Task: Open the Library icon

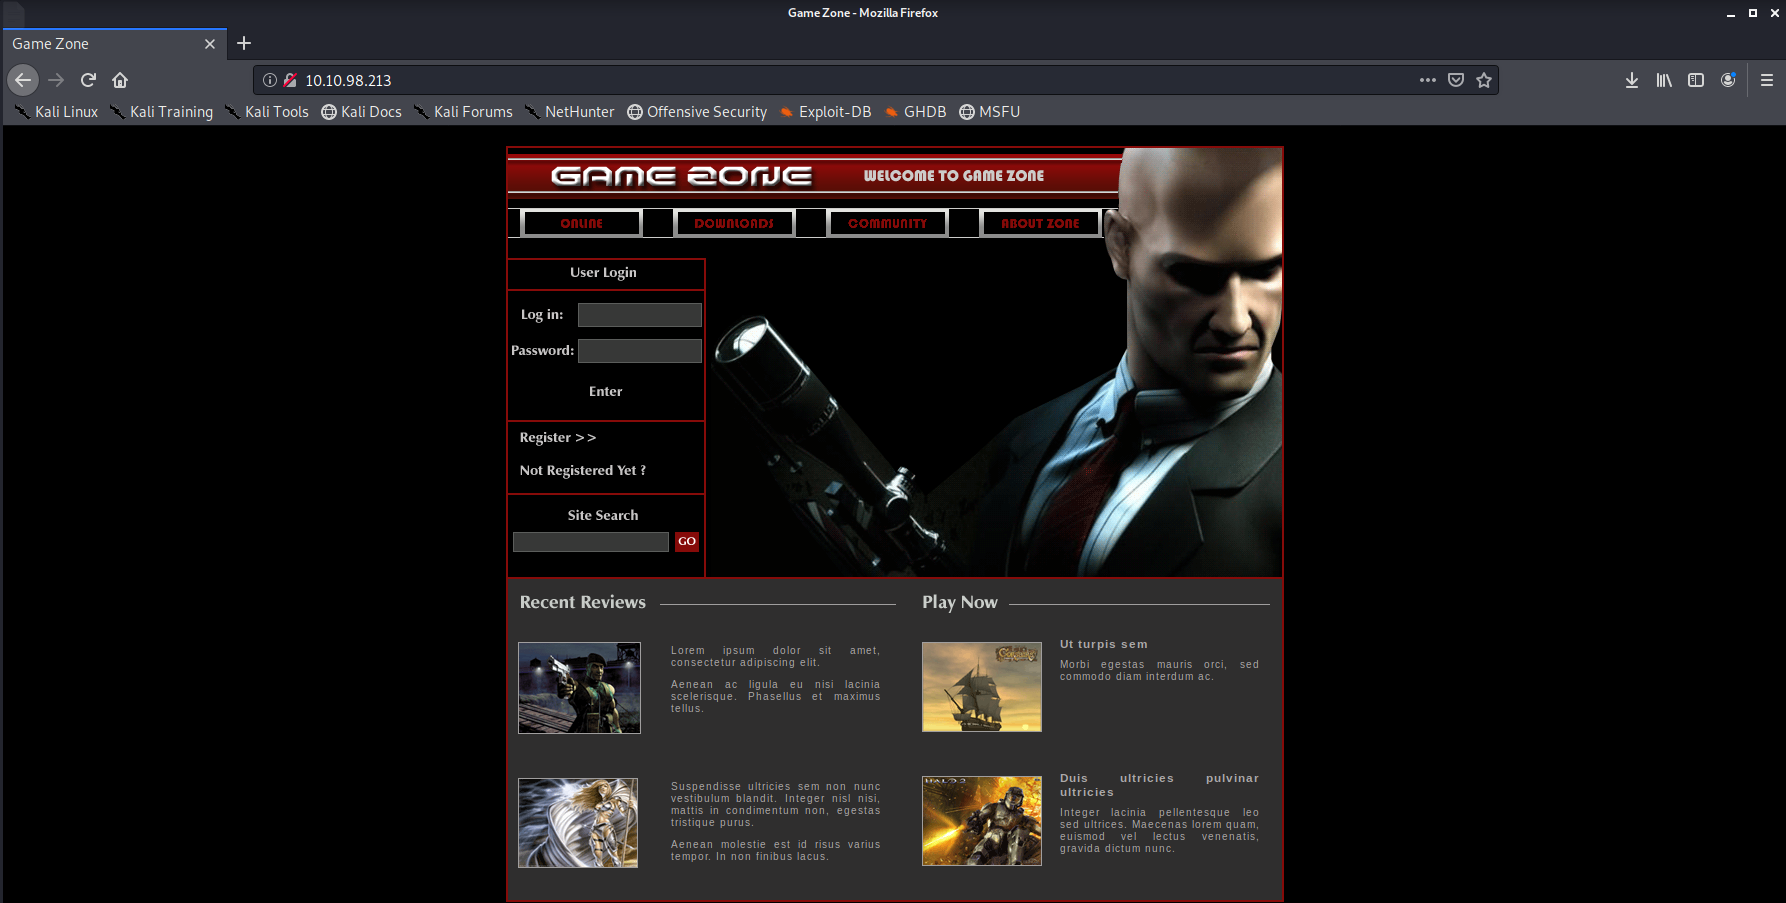Action: click(1664, 80)
